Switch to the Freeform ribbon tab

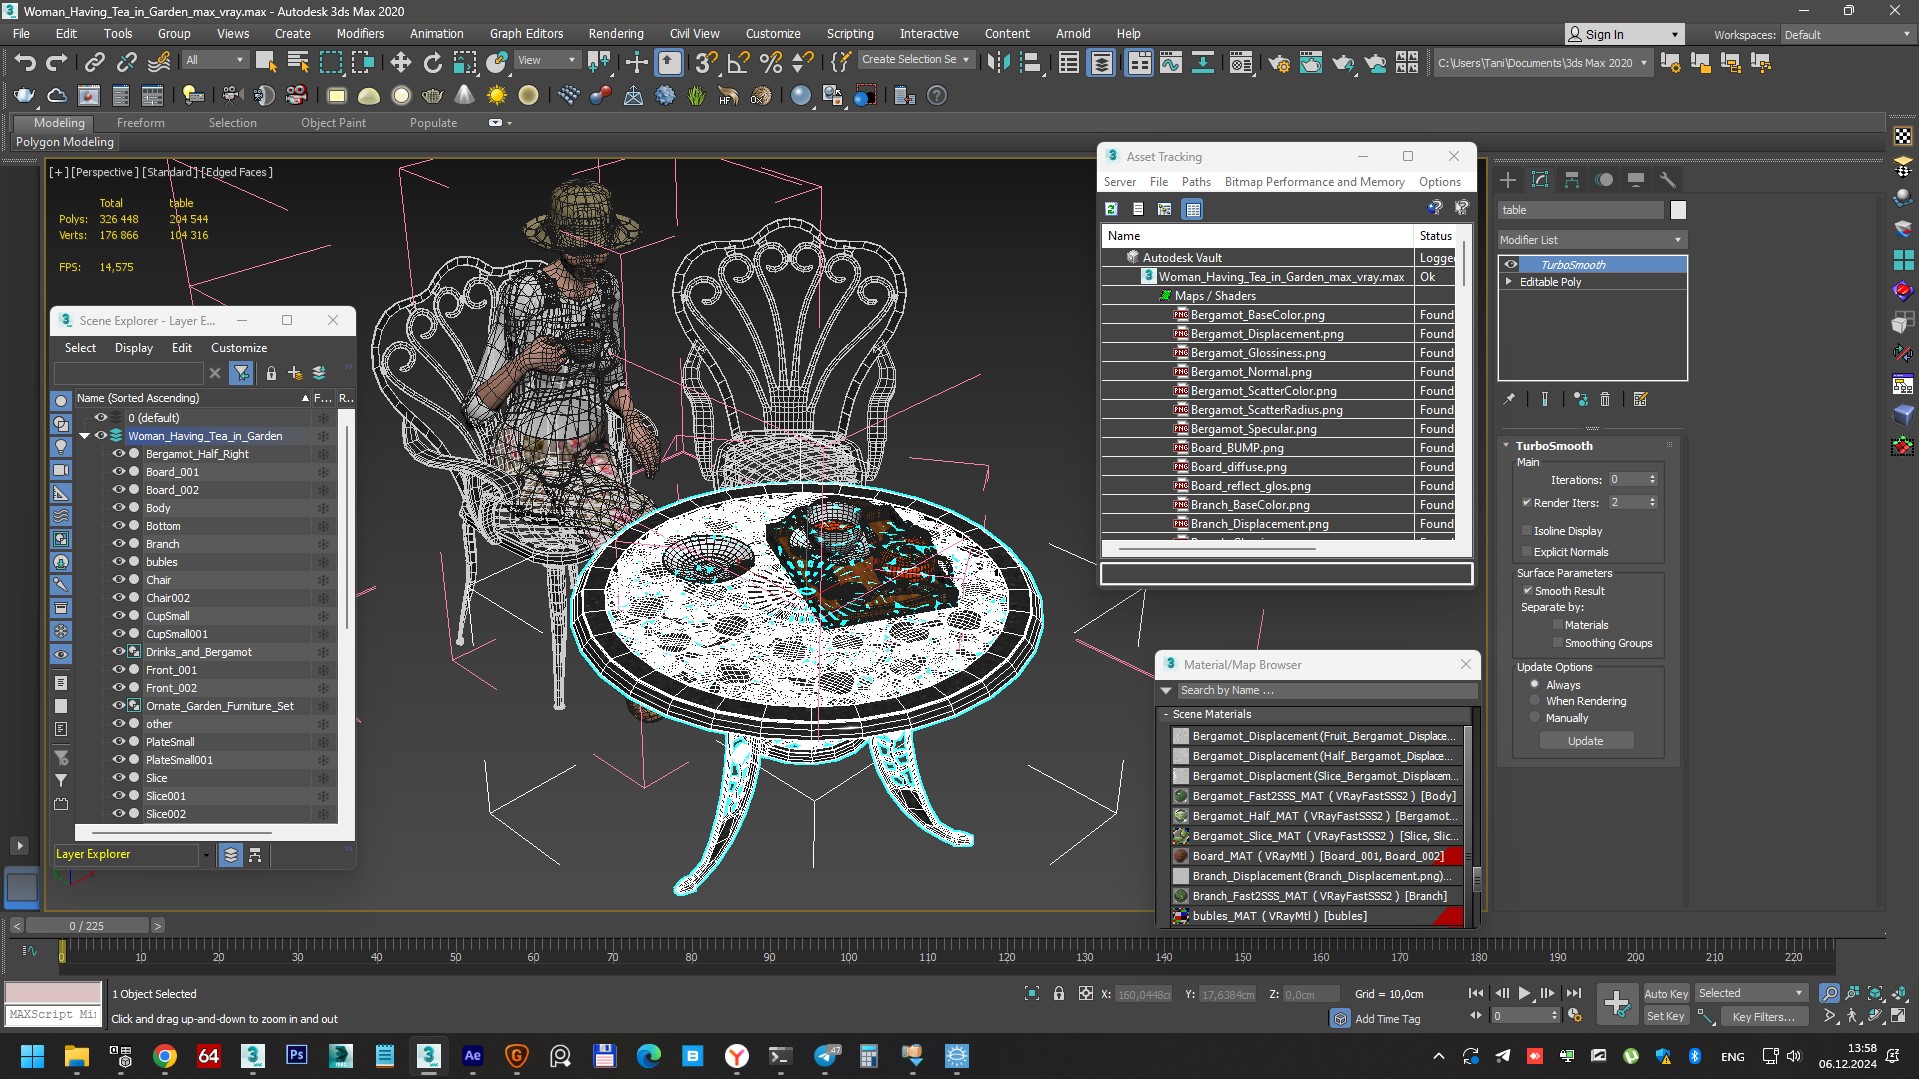click(x=140, y=123)
